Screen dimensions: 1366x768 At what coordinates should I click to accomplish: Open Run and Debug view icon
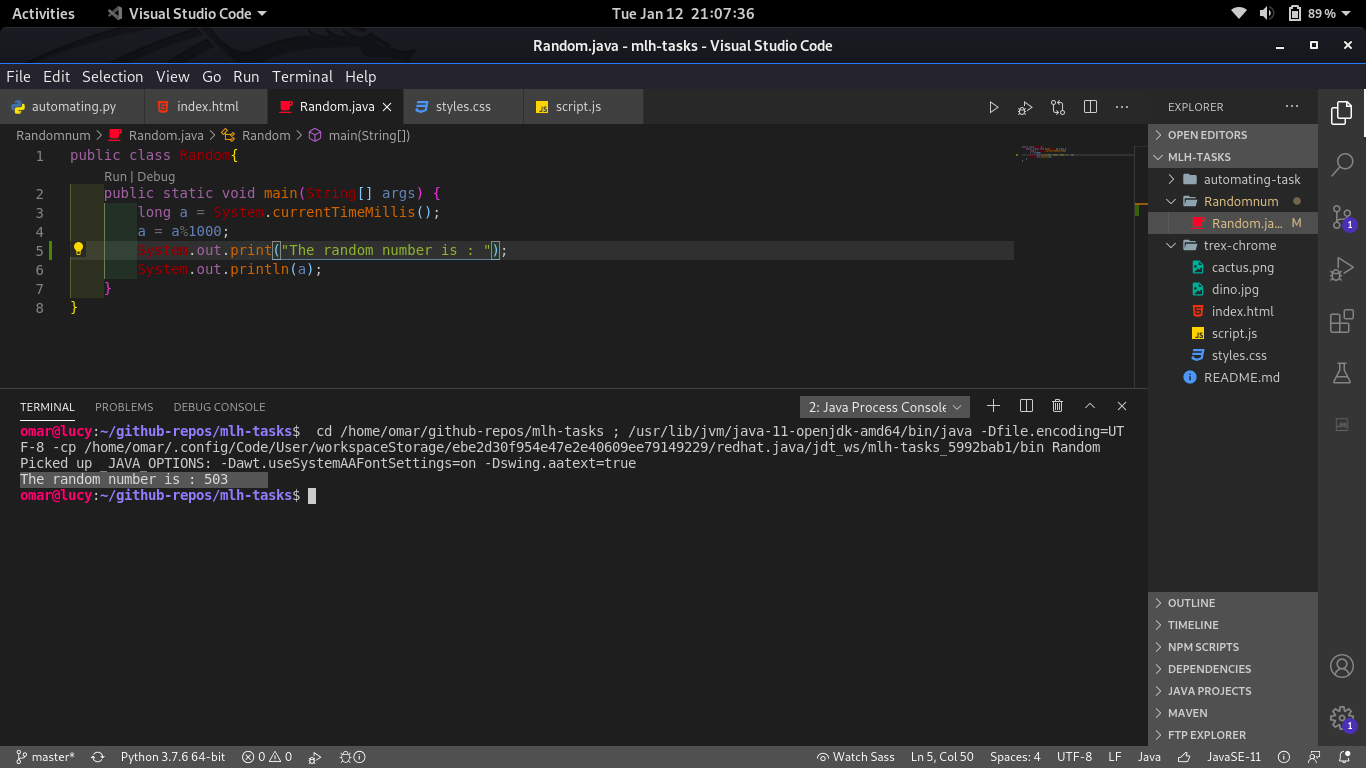point(1341,269)
